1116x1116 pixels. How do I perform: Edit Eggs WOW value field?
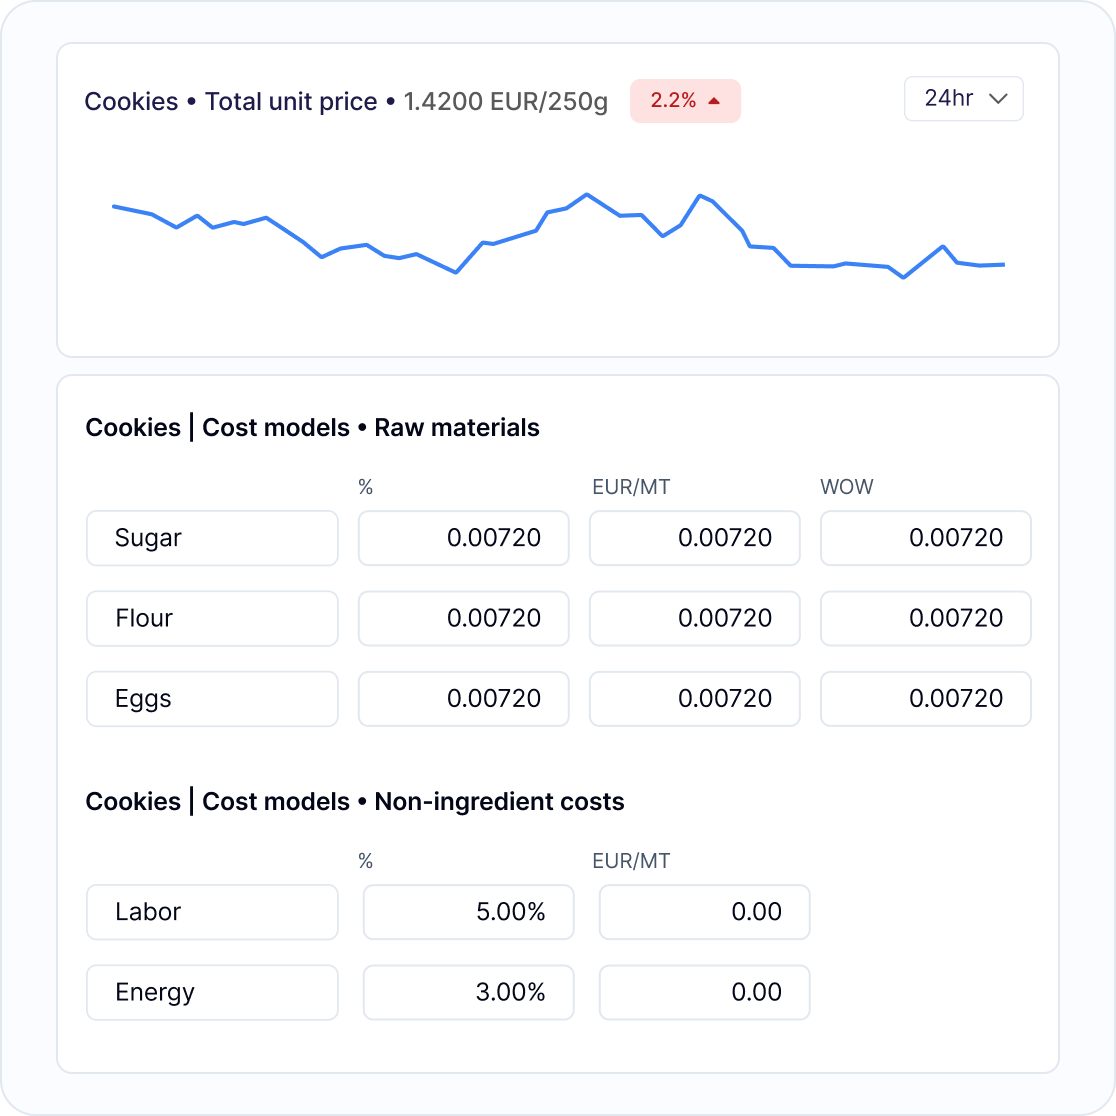[x=926, y=699]
